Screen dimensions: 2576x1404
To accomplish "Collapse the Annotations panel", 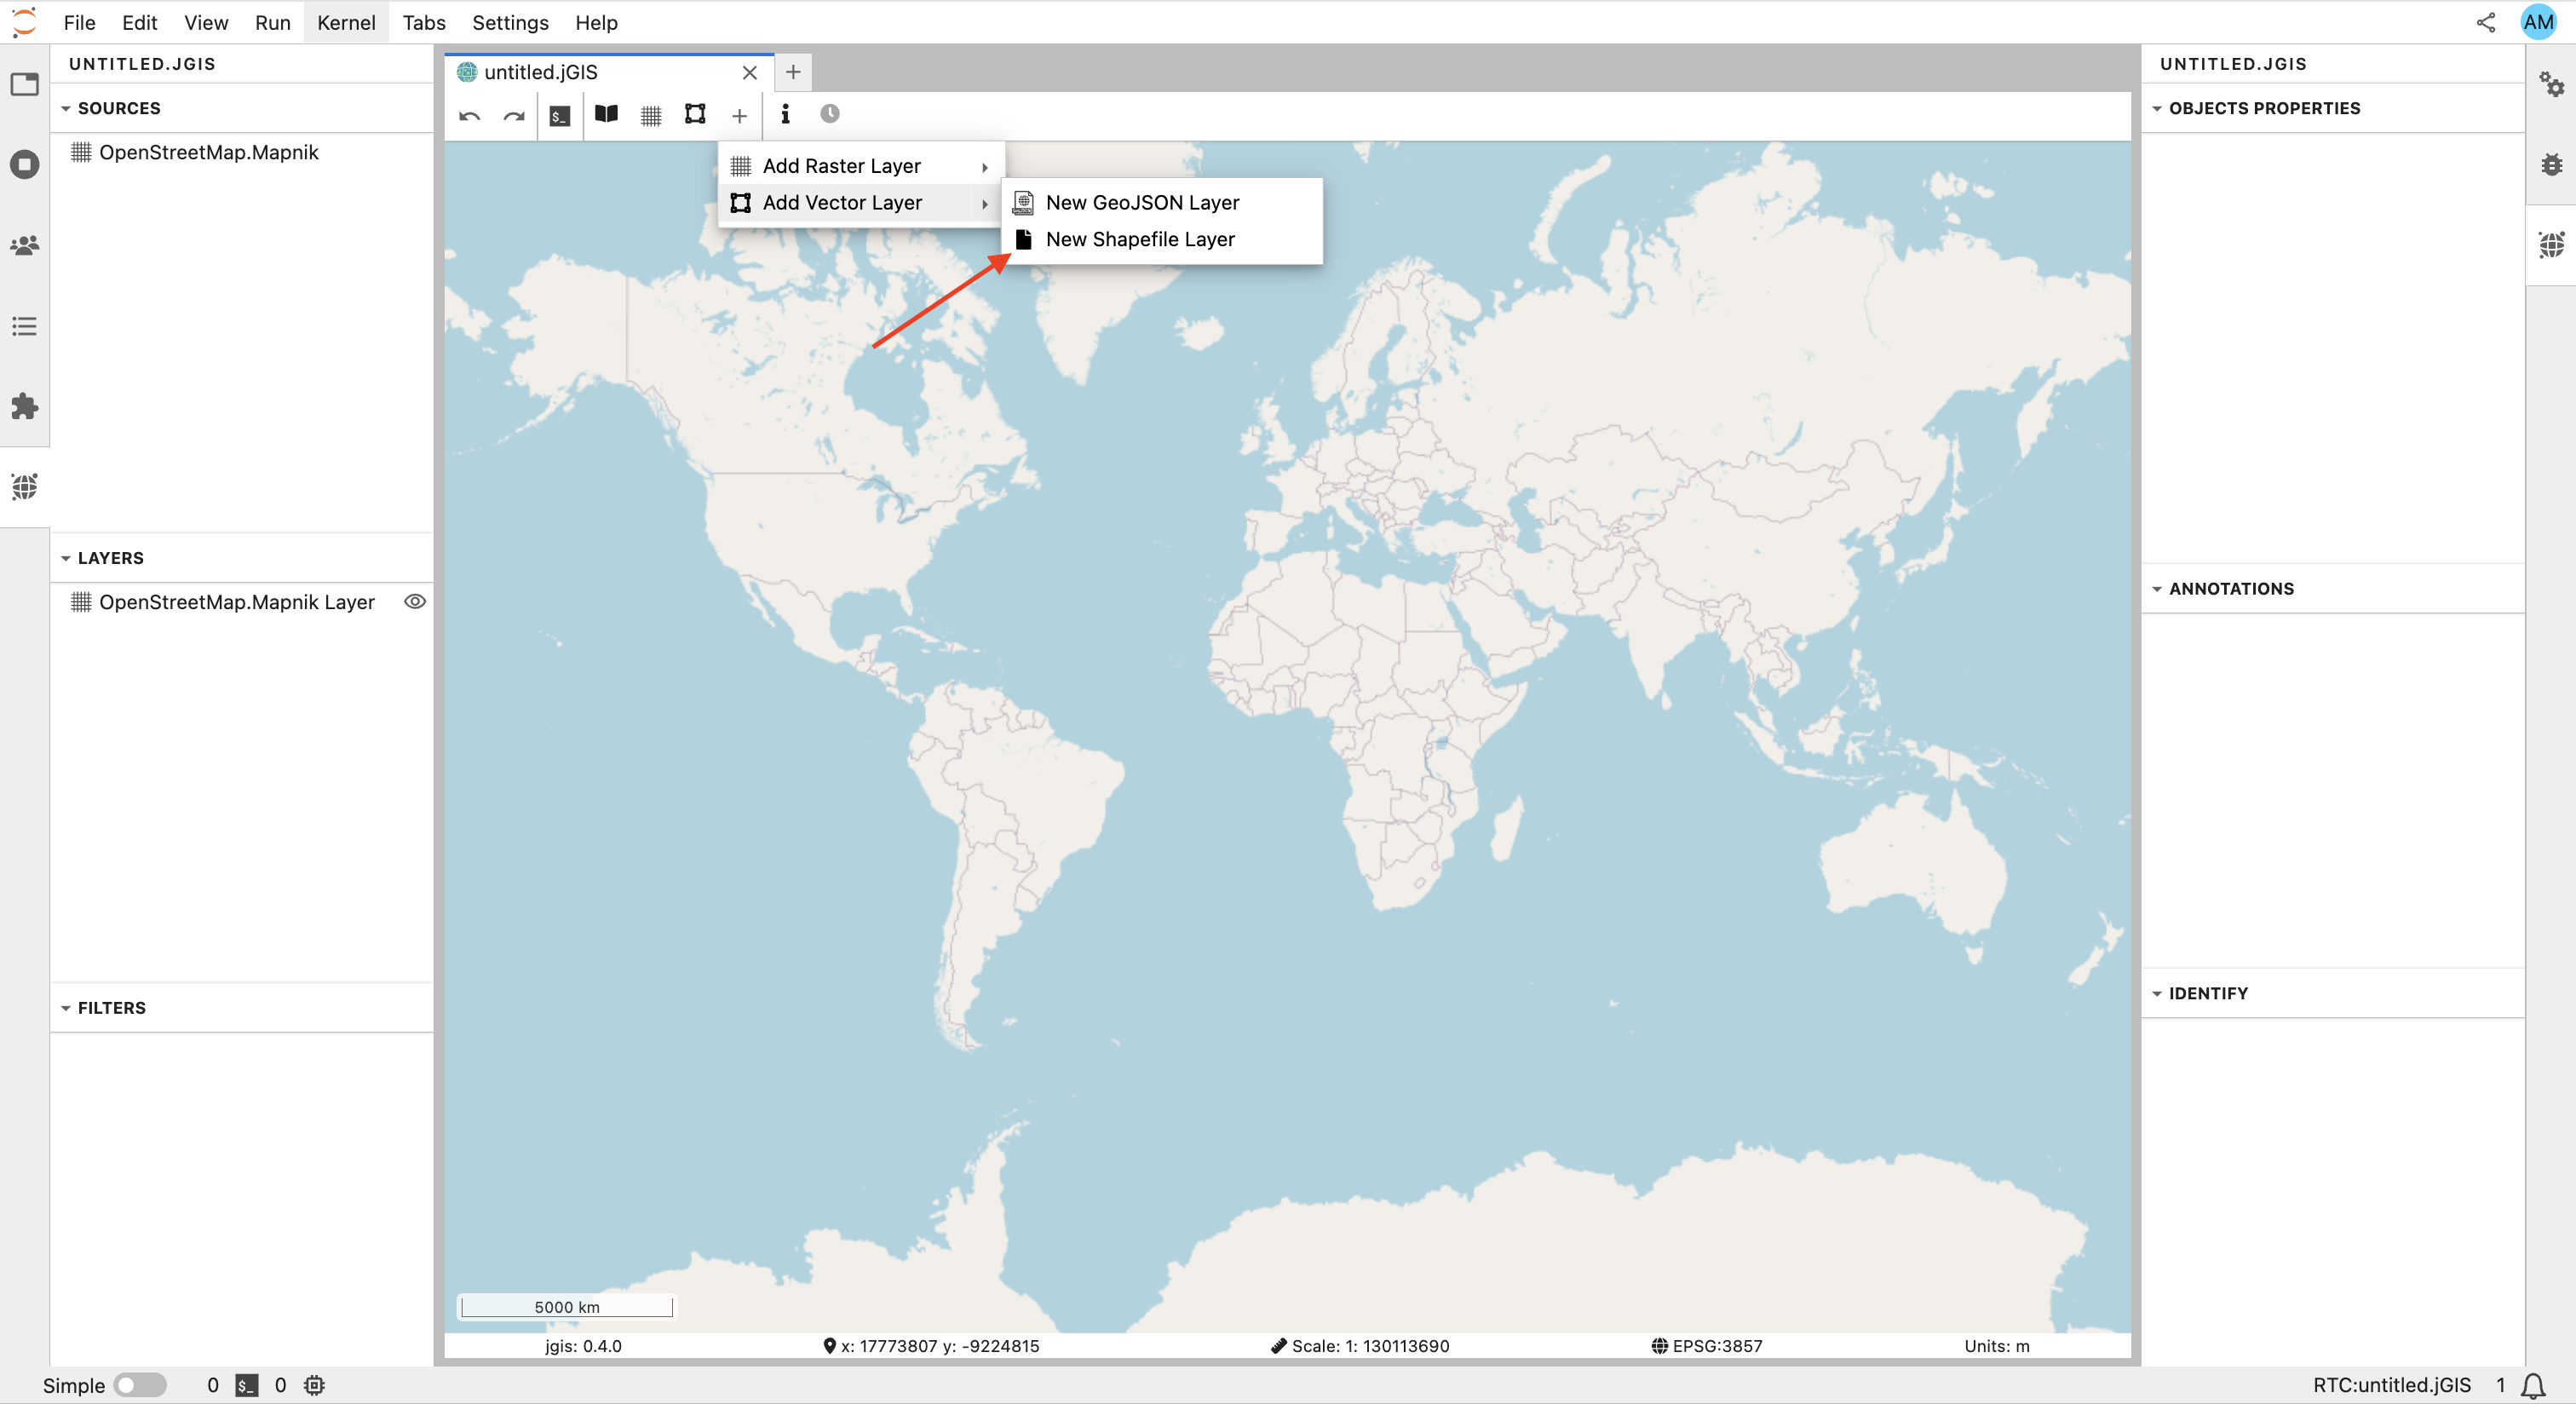I will pos(2157,589).
